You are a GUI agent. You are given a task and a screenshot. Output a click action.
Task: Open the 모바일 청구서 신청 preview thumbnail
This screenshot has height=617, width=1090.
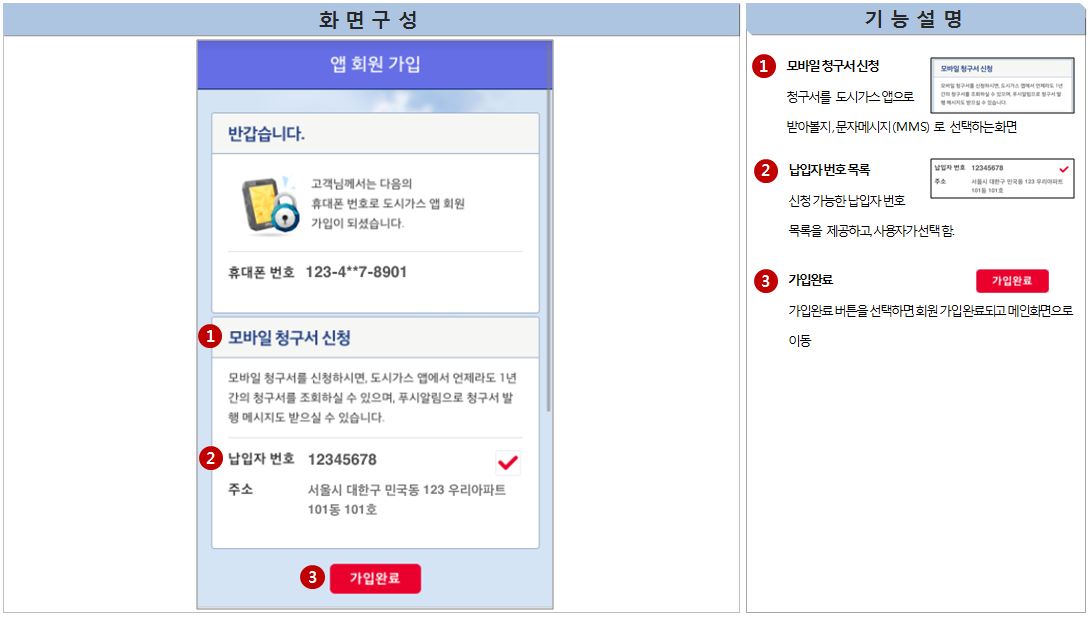click(x=1001, y=85)
